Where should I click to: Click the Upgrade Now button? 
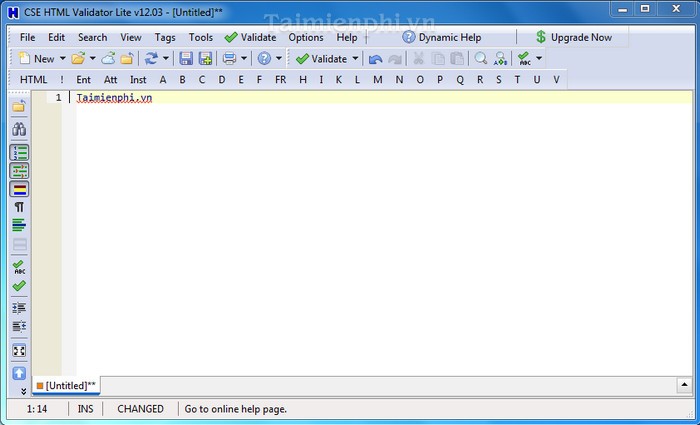point(574,38)
